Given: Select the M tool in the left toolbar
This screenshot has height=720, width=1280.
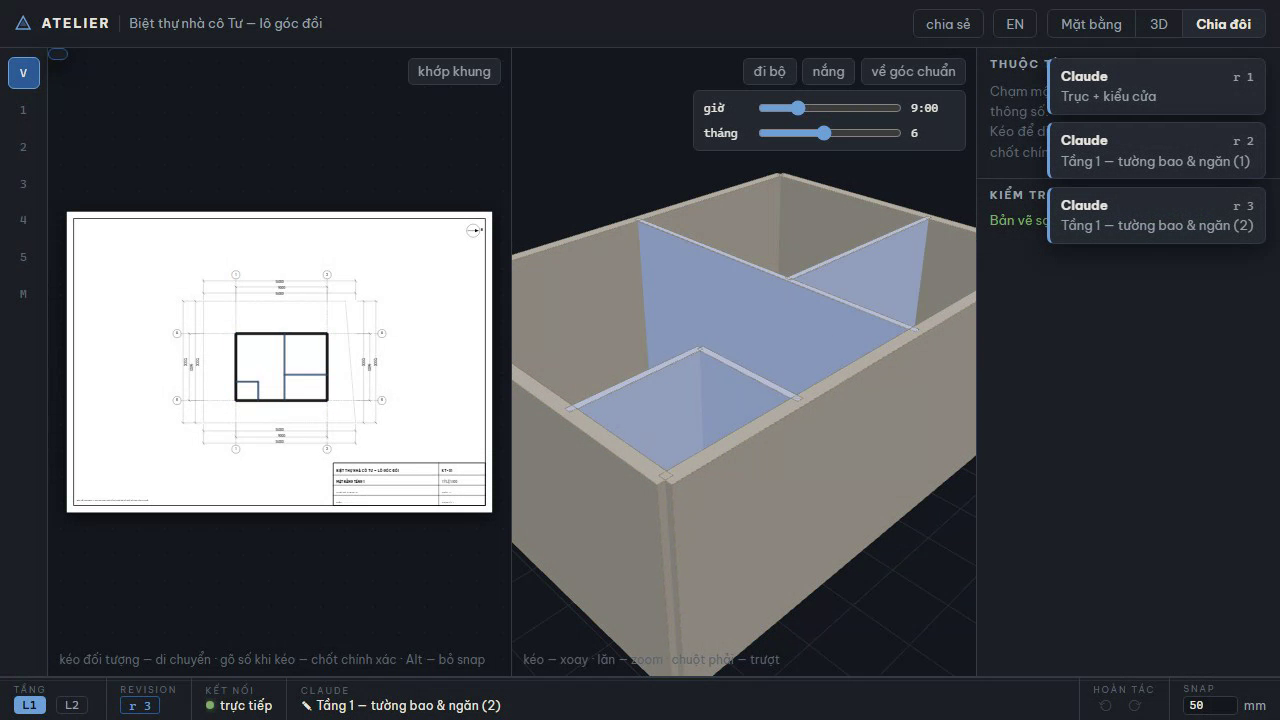Looking at the screenshot, I should point(24,294).
